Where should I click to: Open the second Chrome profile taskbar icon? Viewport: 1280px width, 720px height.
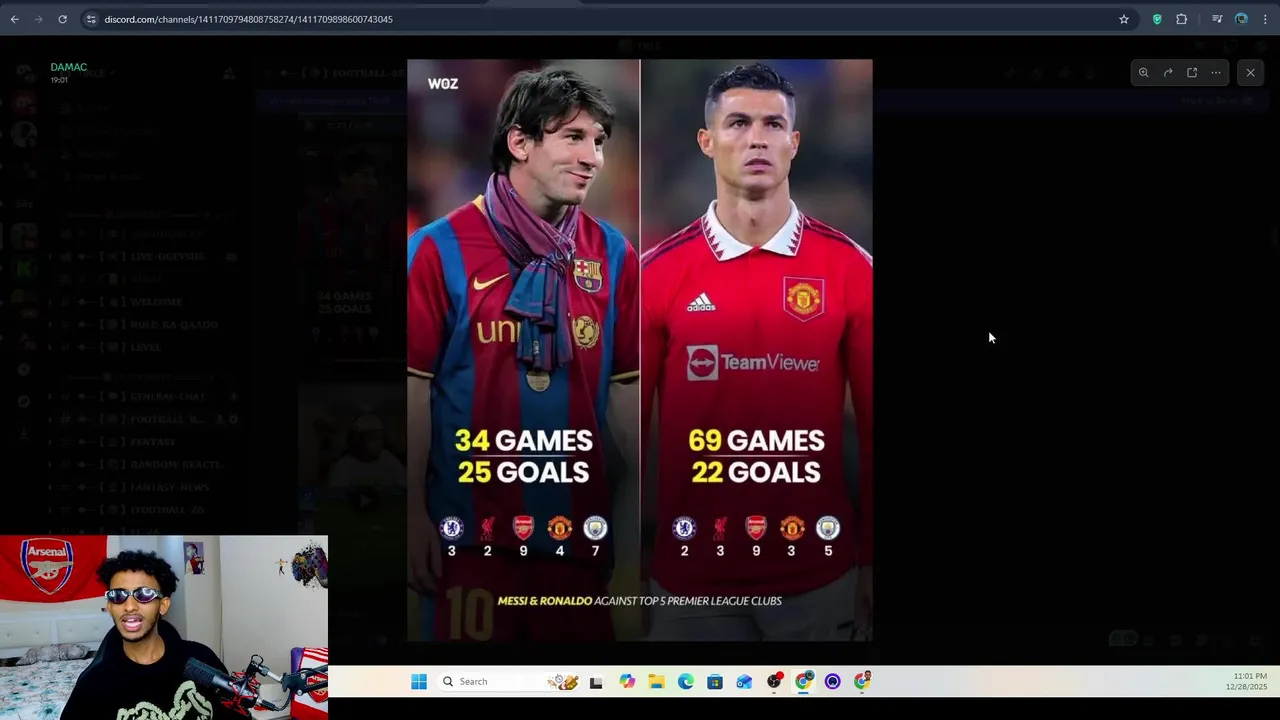(x=863, y=682)
